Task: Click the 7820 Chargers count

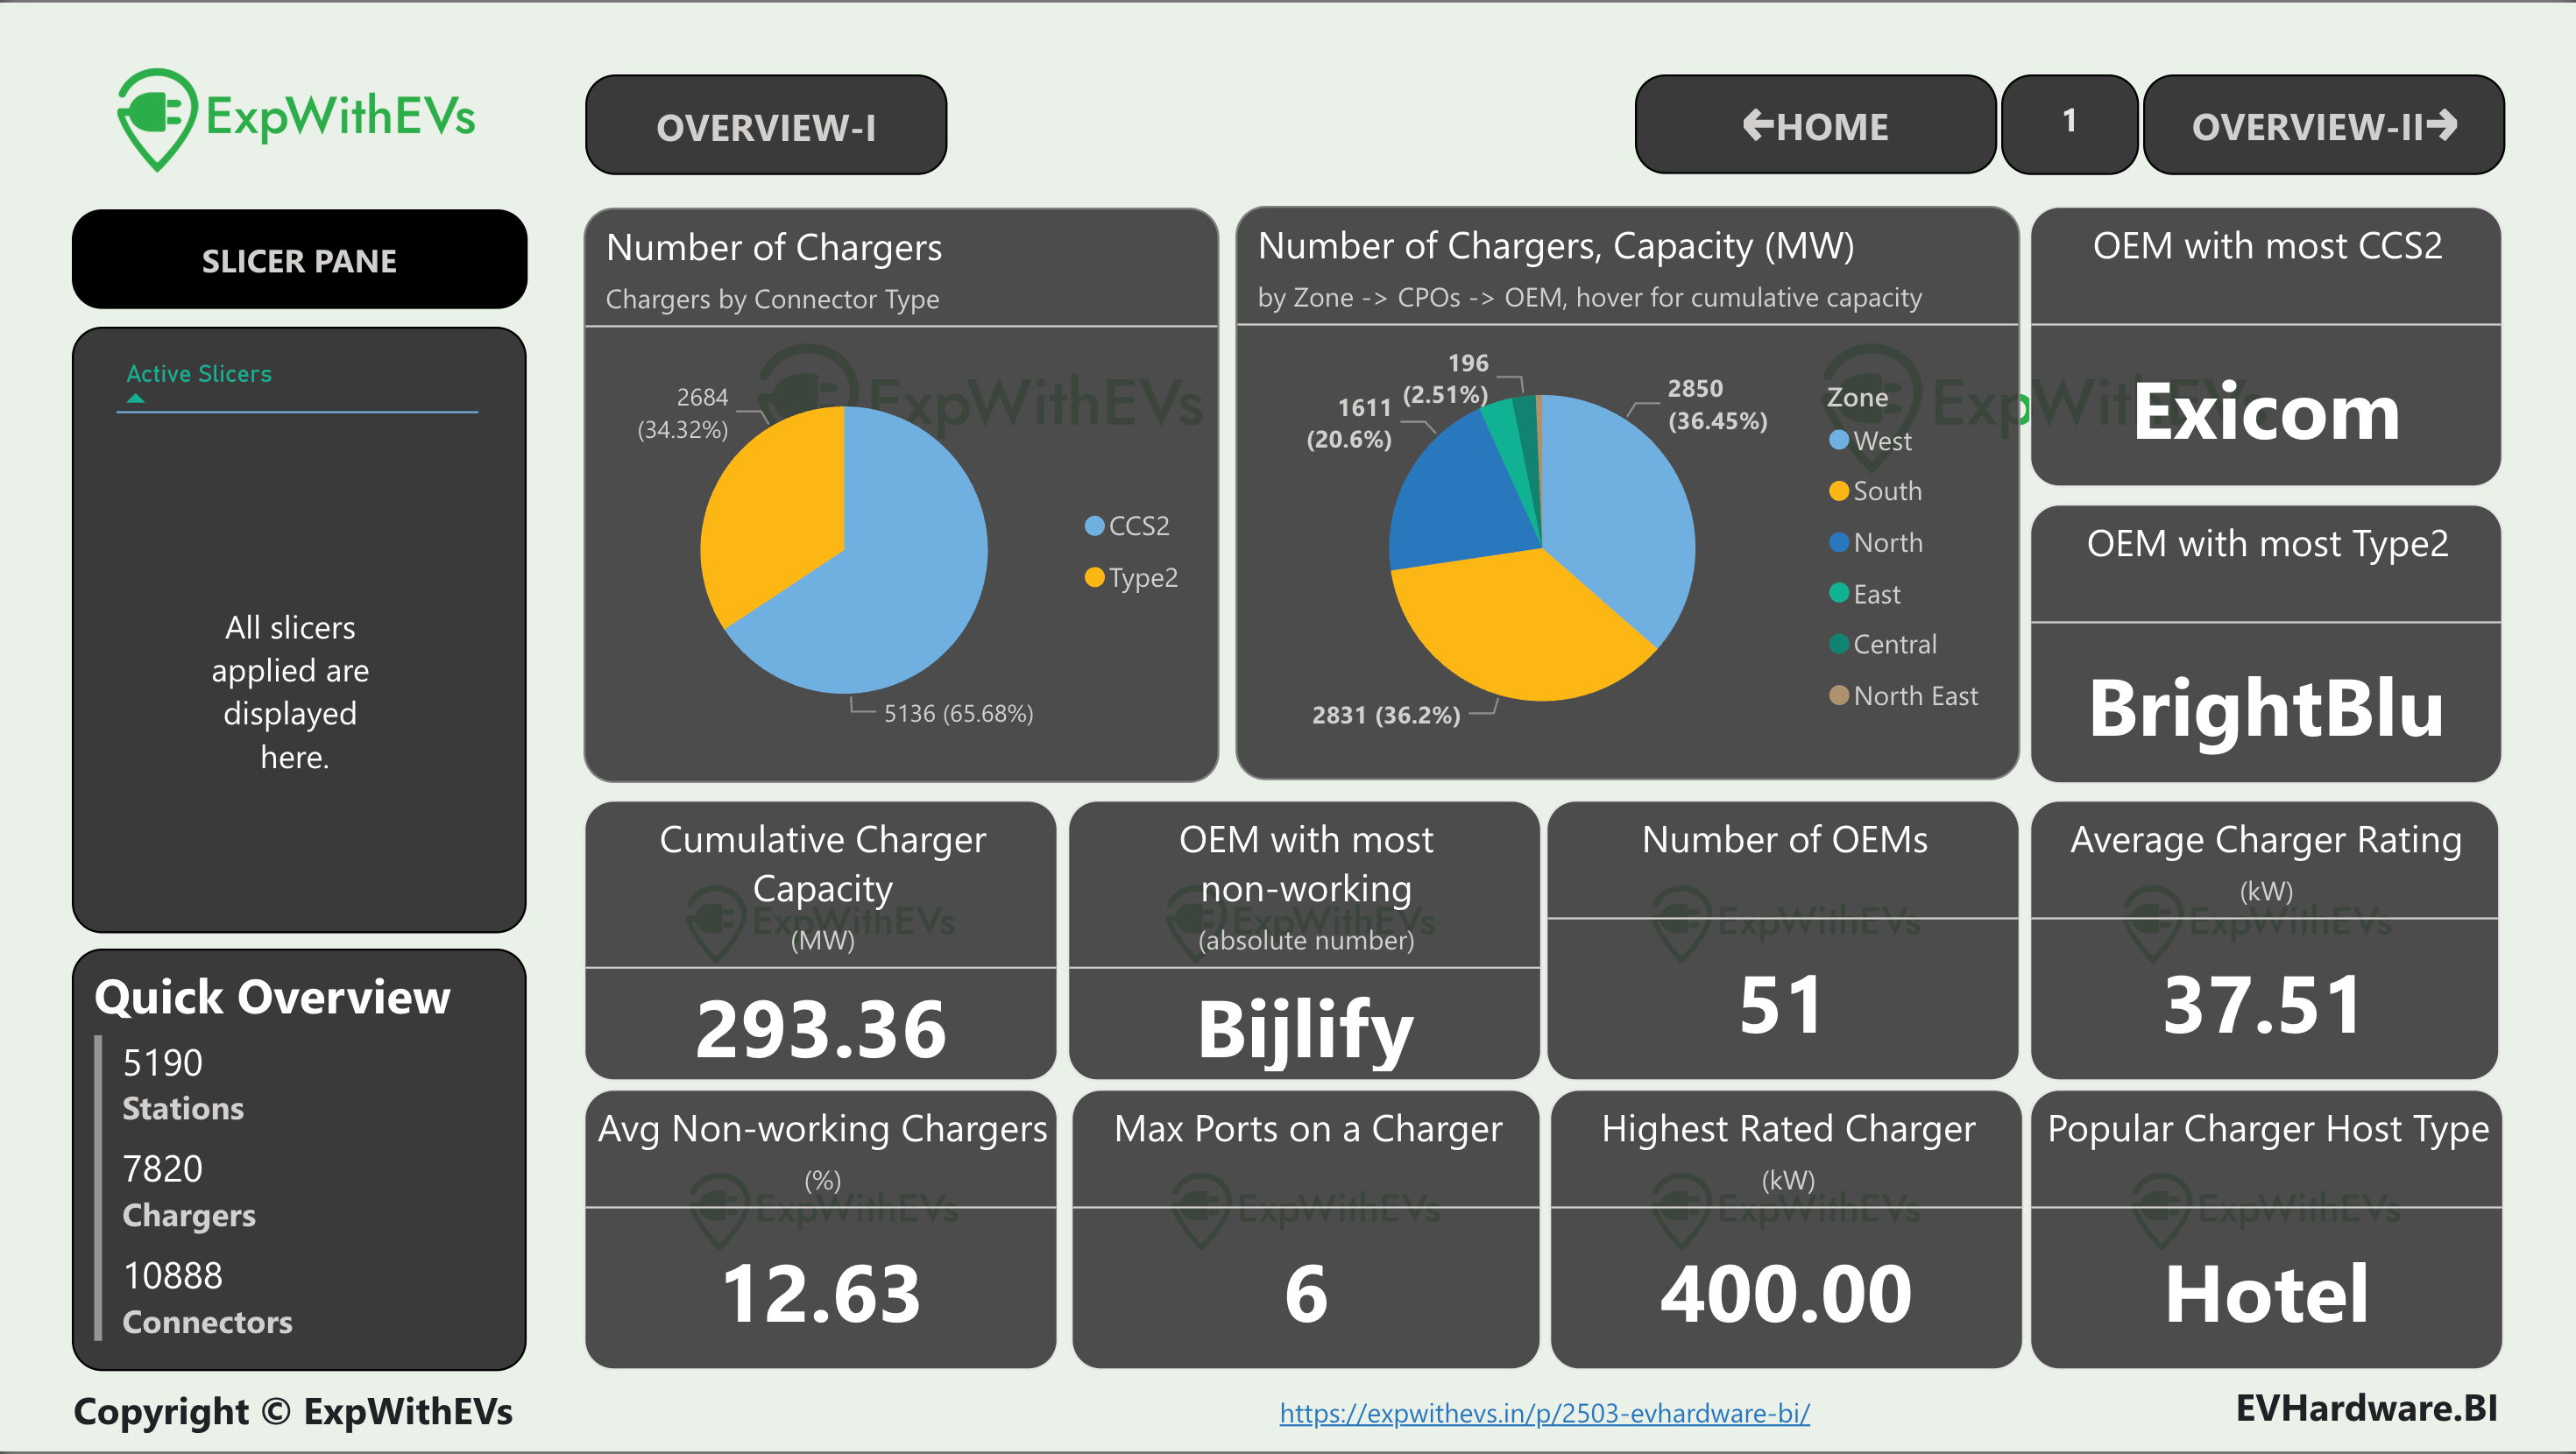Action: [x=162, y=1168]
